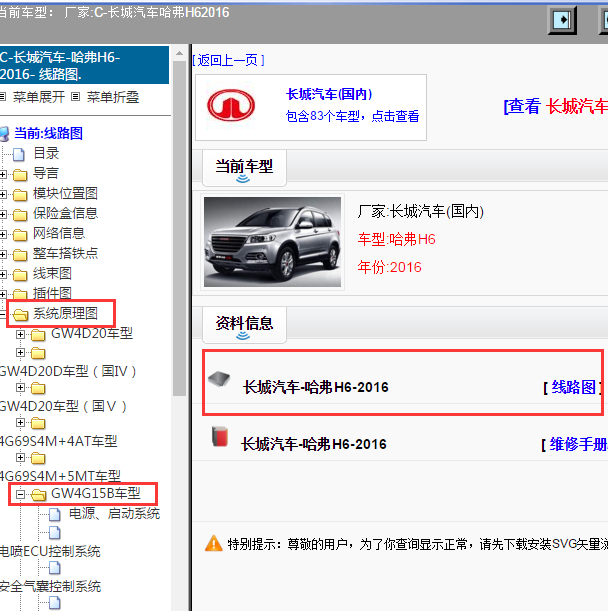The height and width of the screenshot is (611, 608).
Task: Click the 目录 document icon
Action: [x=19, y=154]
